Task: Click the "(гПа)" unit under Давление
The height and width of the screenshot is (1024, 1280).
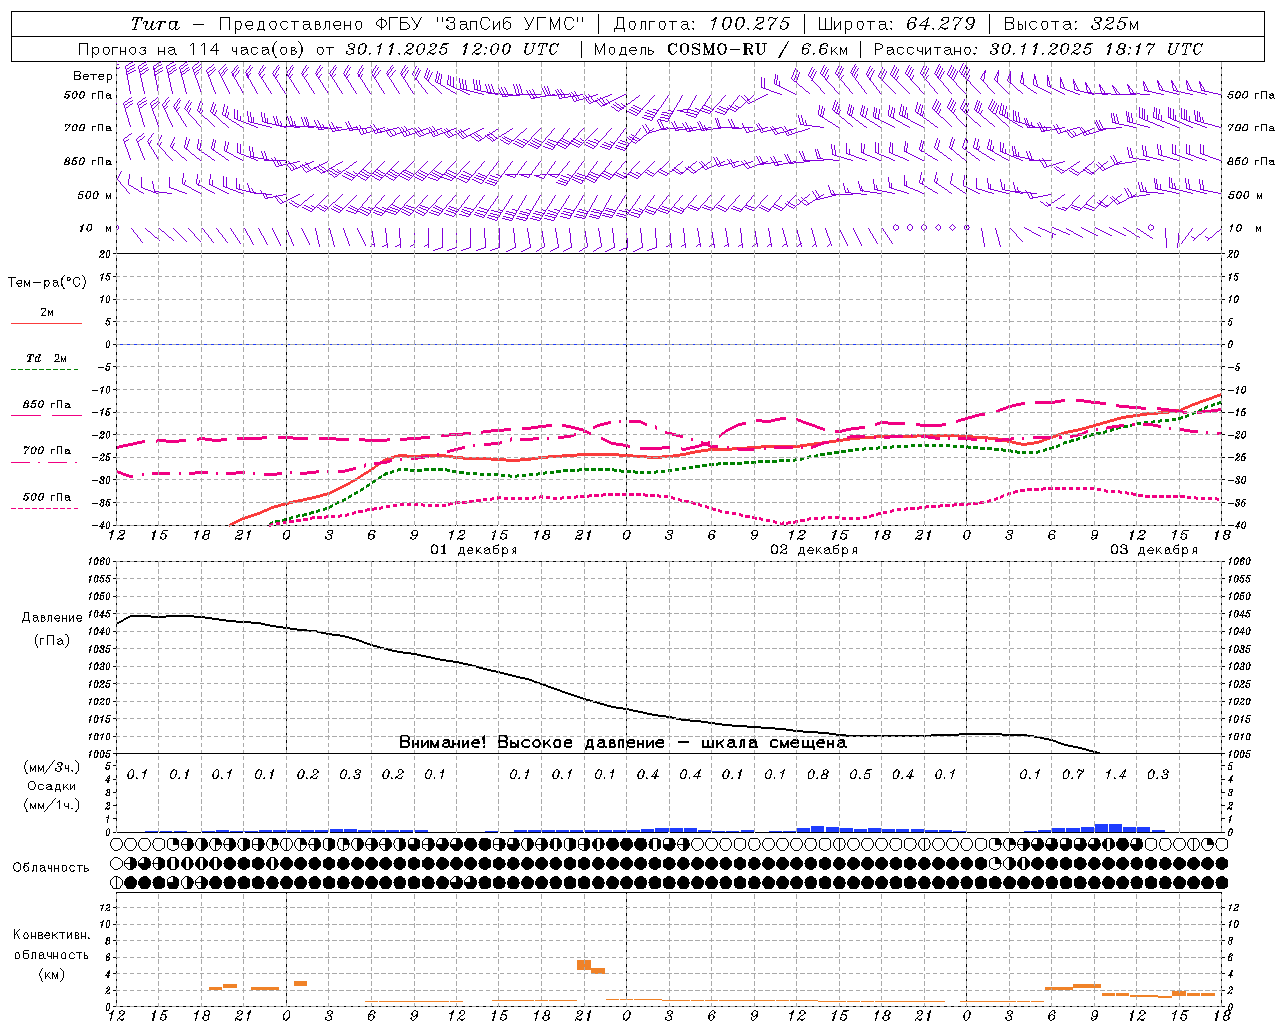Action: pyautogui.click(x=51, y=641)
